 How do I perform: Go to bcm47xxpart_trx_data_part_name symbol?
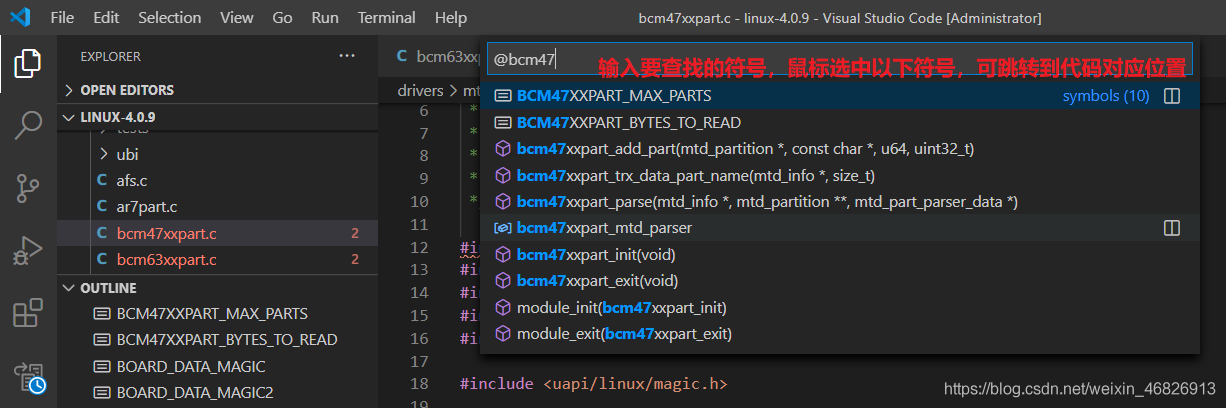(x=840, y=175)
